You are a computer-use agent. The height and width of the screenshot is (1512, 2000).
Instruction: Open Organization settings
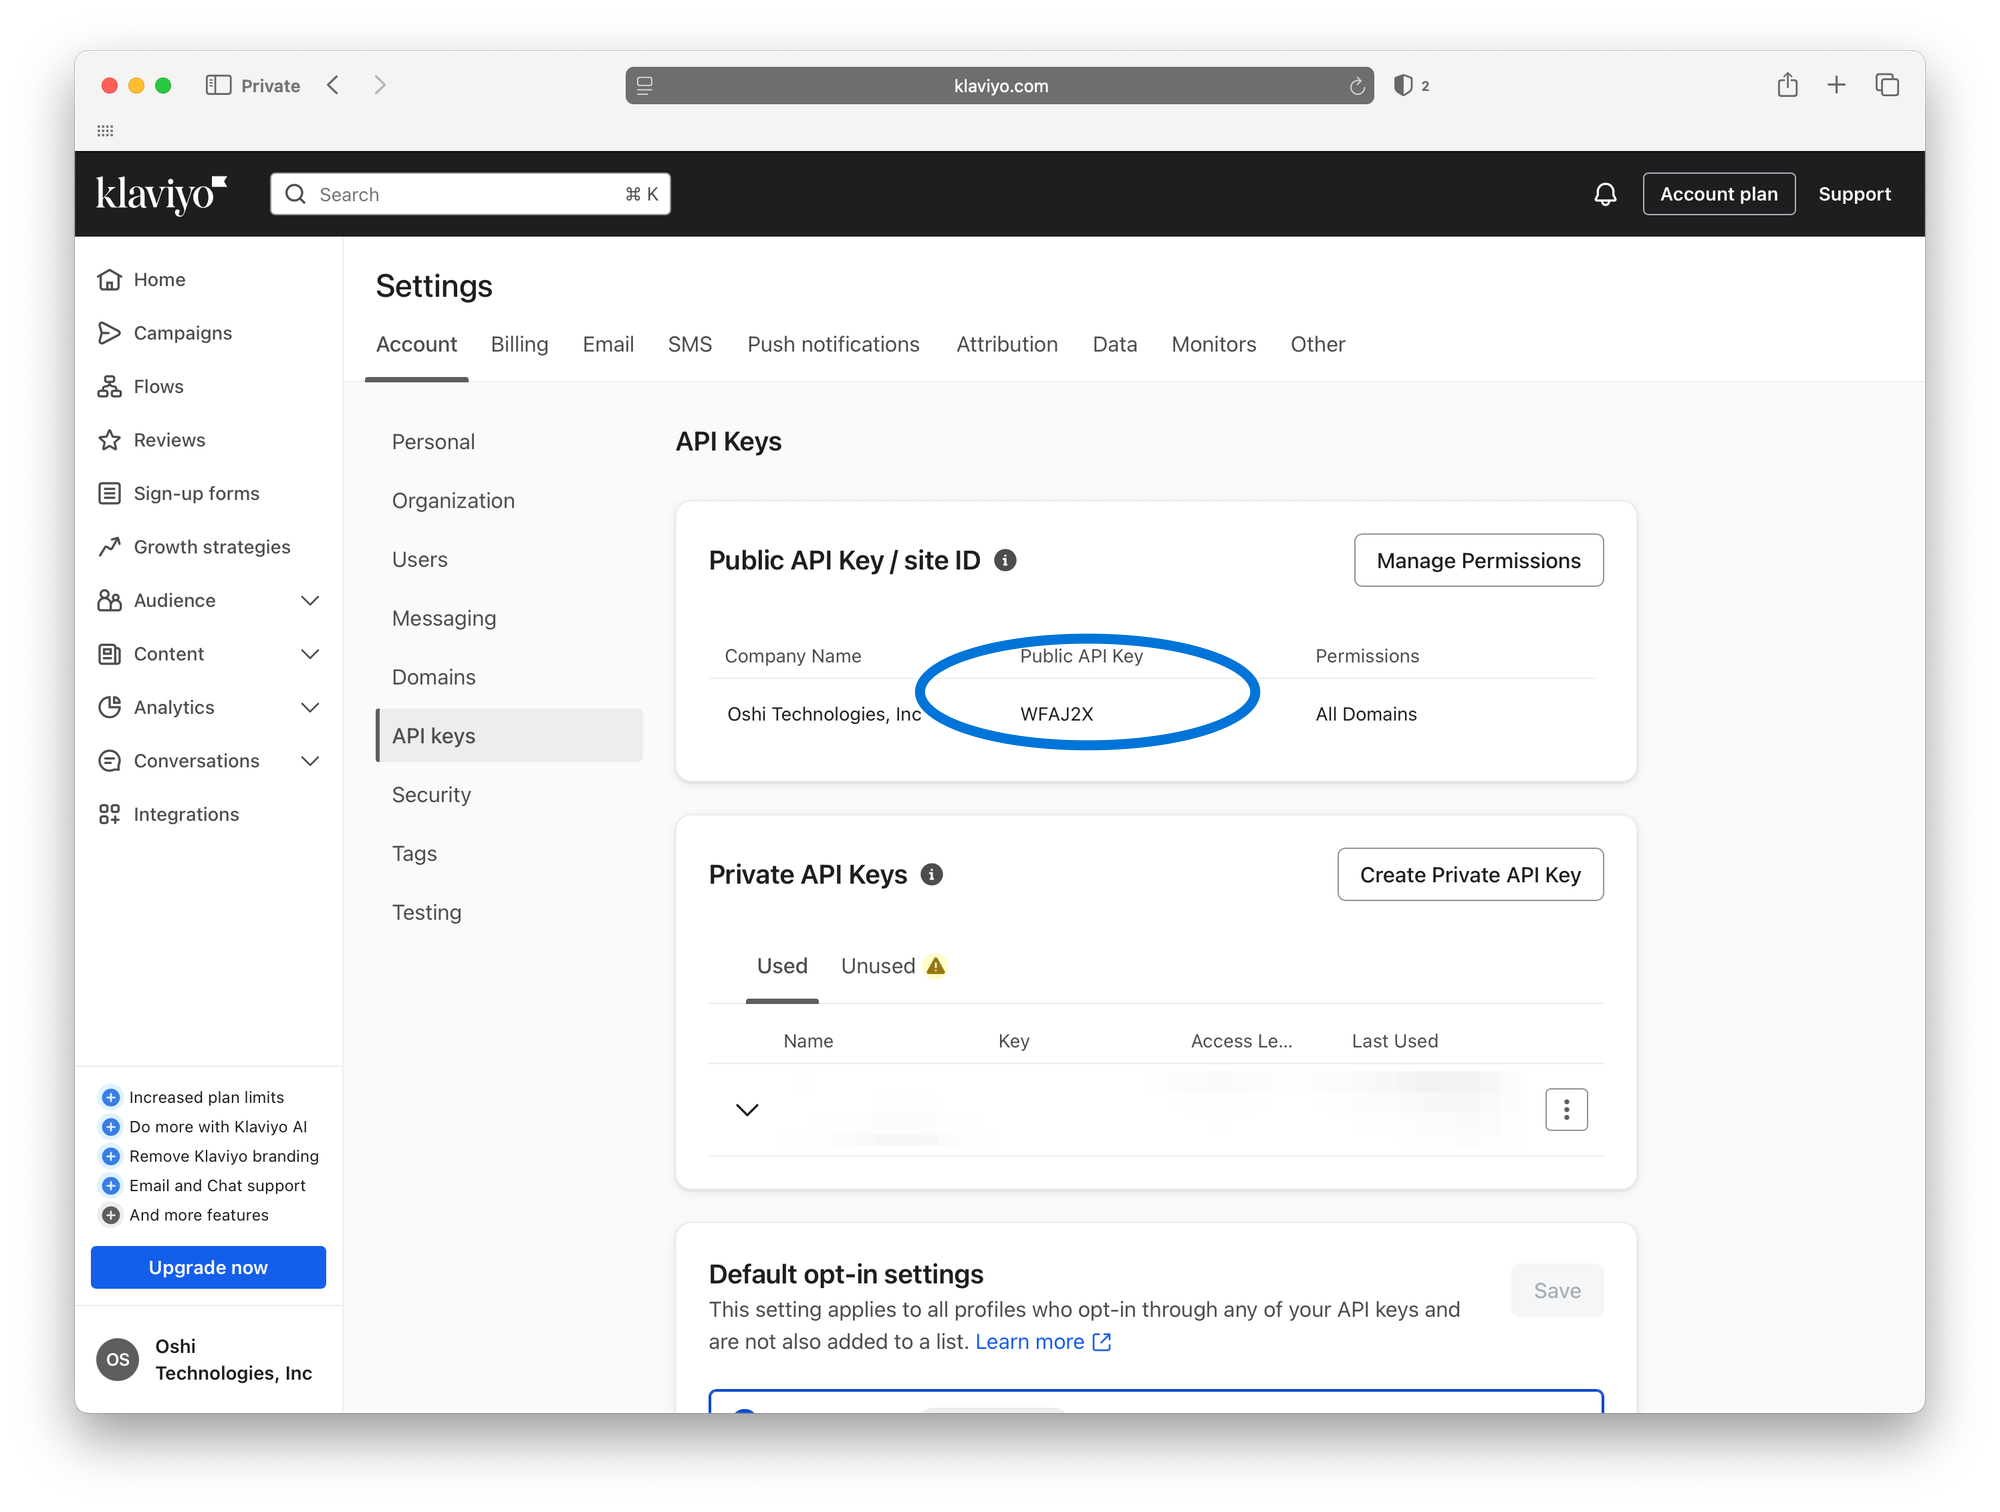click(x=453, y=501)
